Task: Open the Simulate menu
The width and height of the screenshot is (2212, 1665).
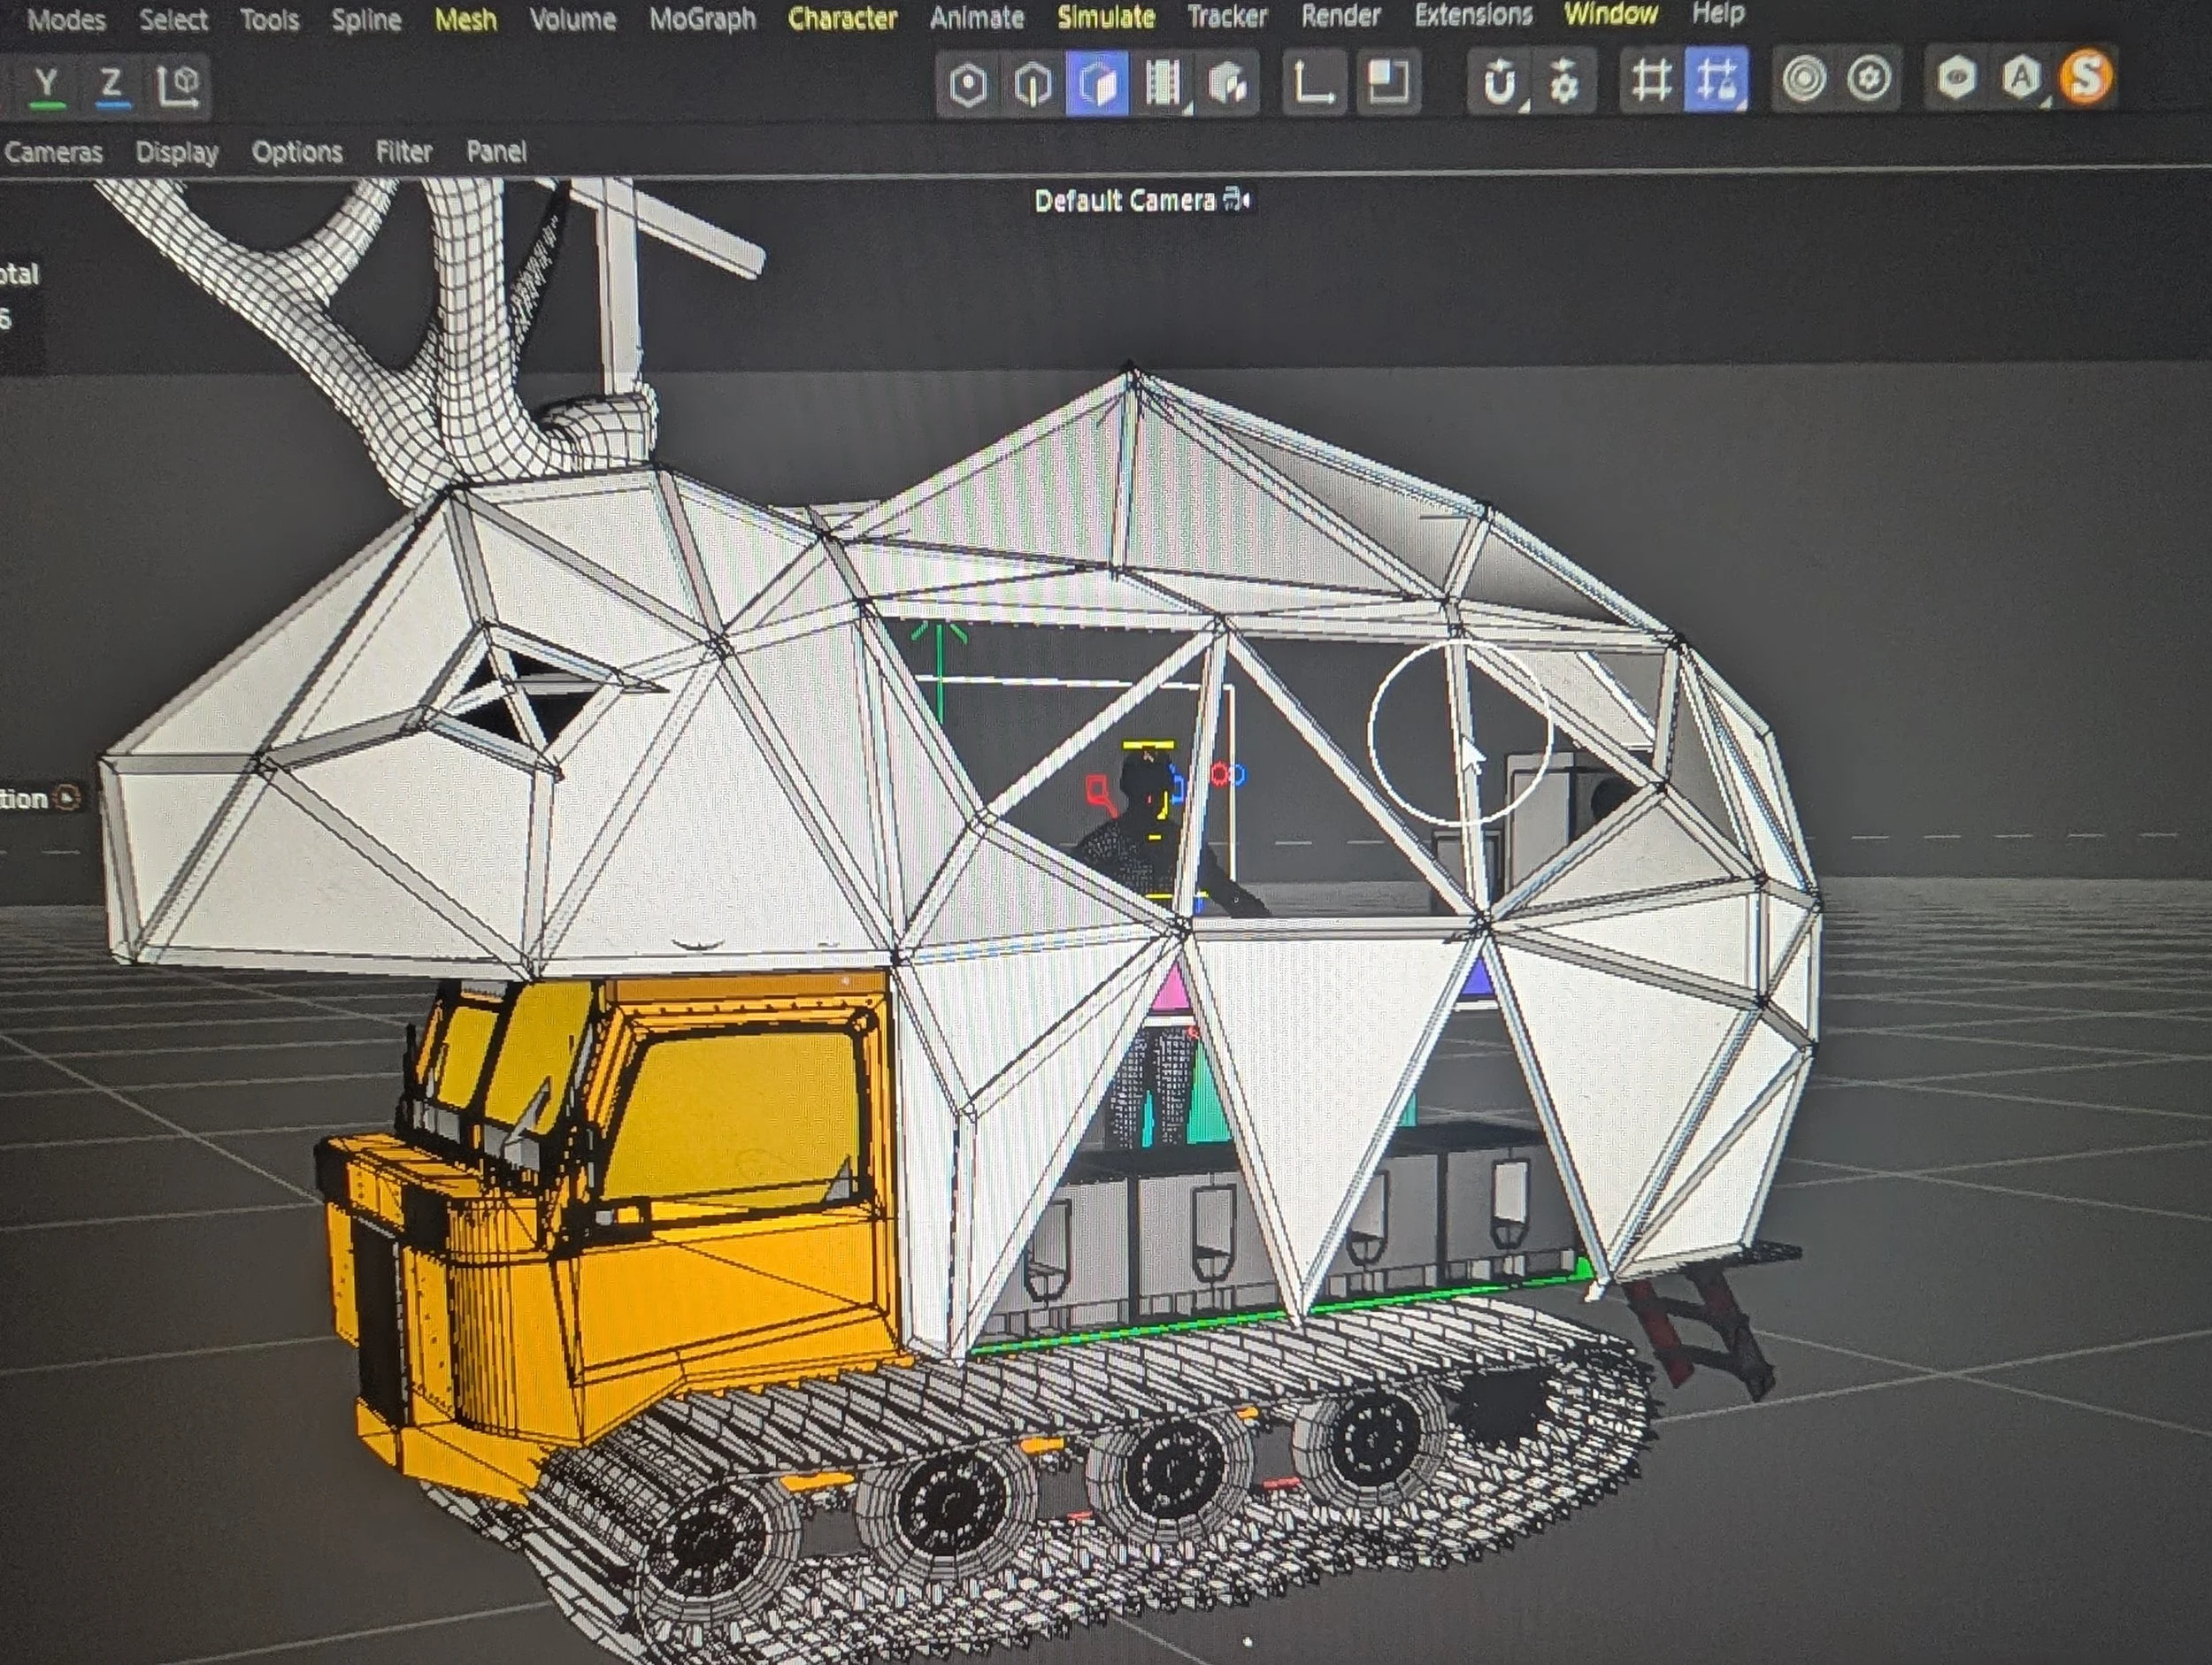Action: click(x=1105, y=17)
